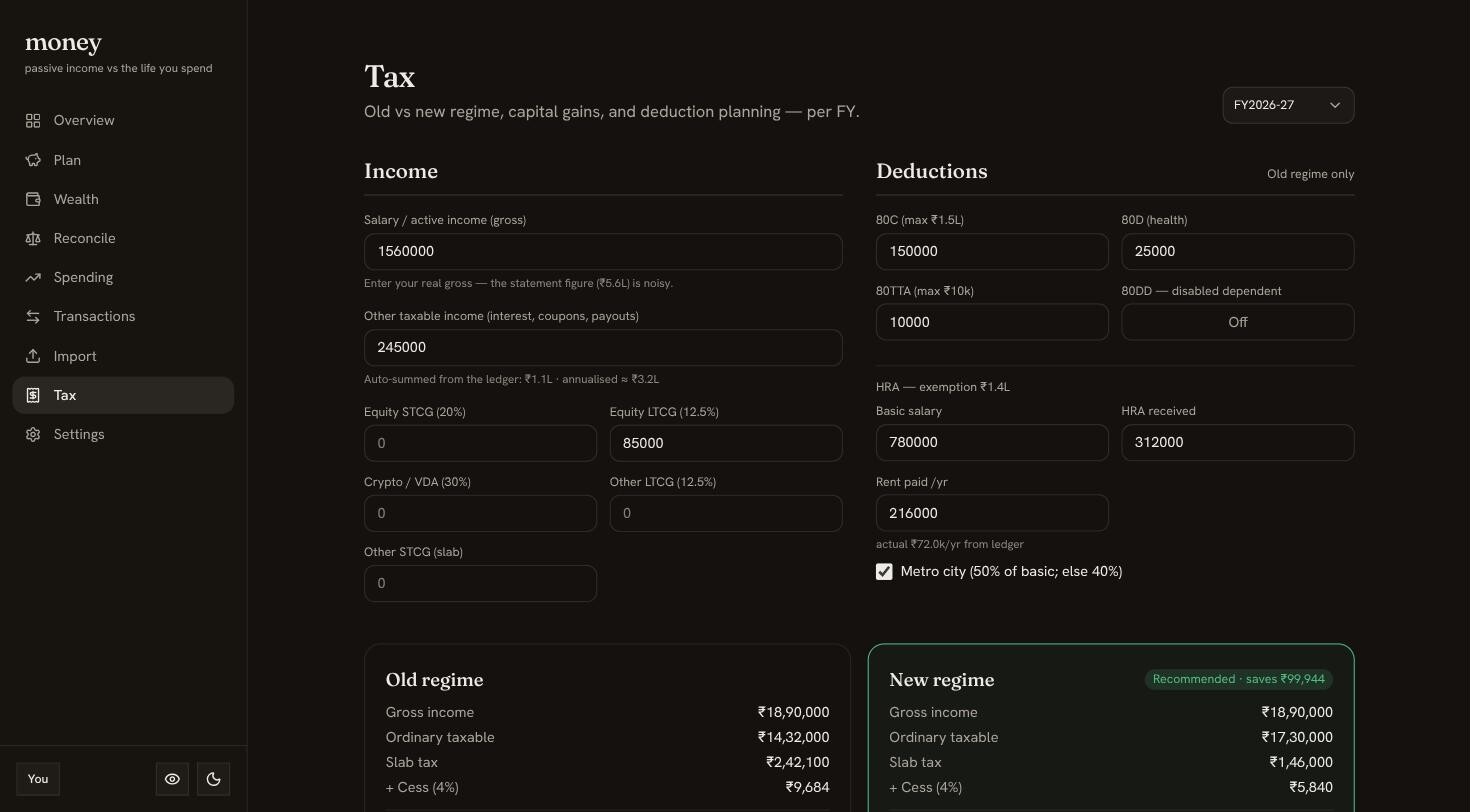Click 'actual ₹72.0k/yr from ledger' note
The width and height of the screenshot is (1470, 812).
950,544
